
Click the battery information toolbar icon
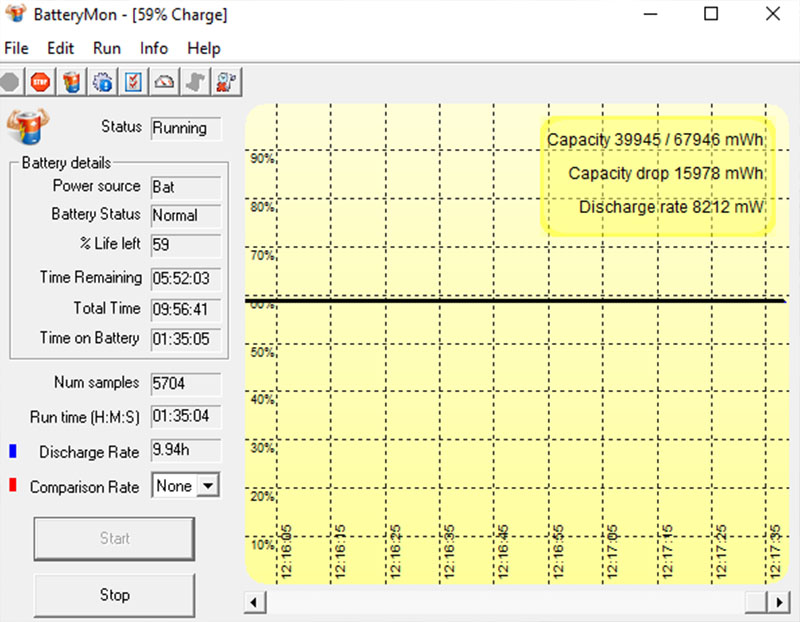(71, 82)
